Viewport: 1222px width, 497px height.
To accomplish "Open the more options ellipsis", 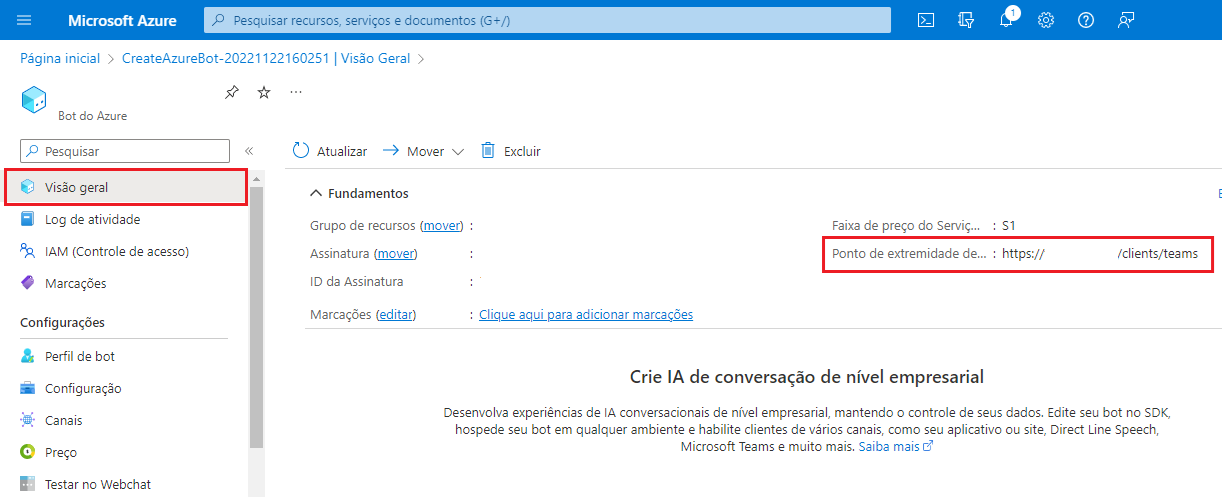I will coord(296,91).
